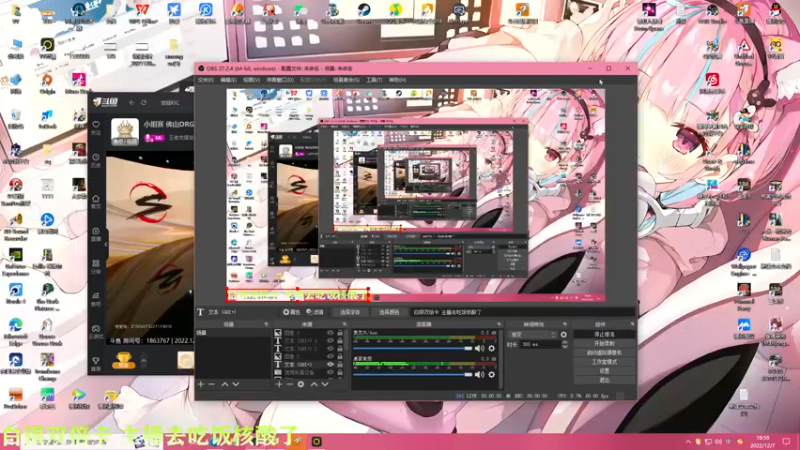
Task: Click heart 关注 icon in Douyu sidebar
Action: pos(96,125)
